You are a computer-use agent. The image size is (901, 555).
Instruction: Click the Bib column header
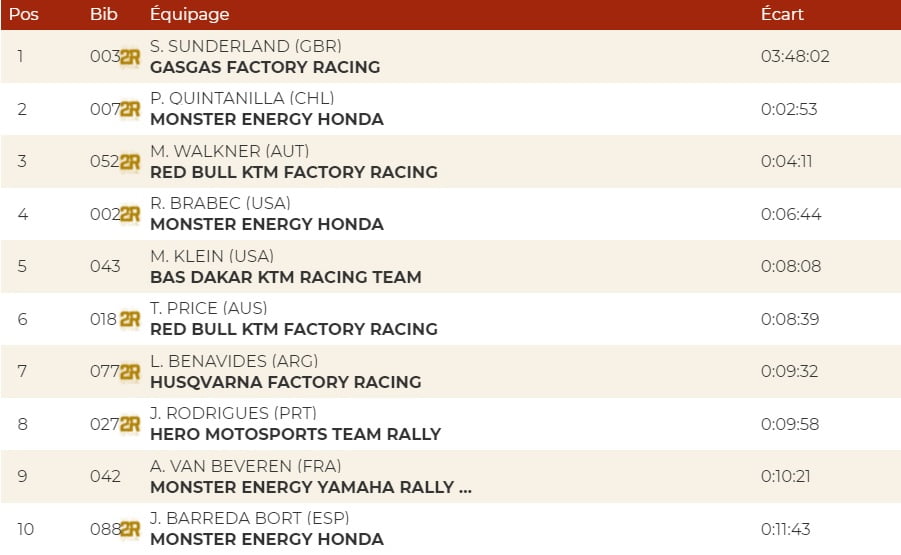[x=103, y=14]
